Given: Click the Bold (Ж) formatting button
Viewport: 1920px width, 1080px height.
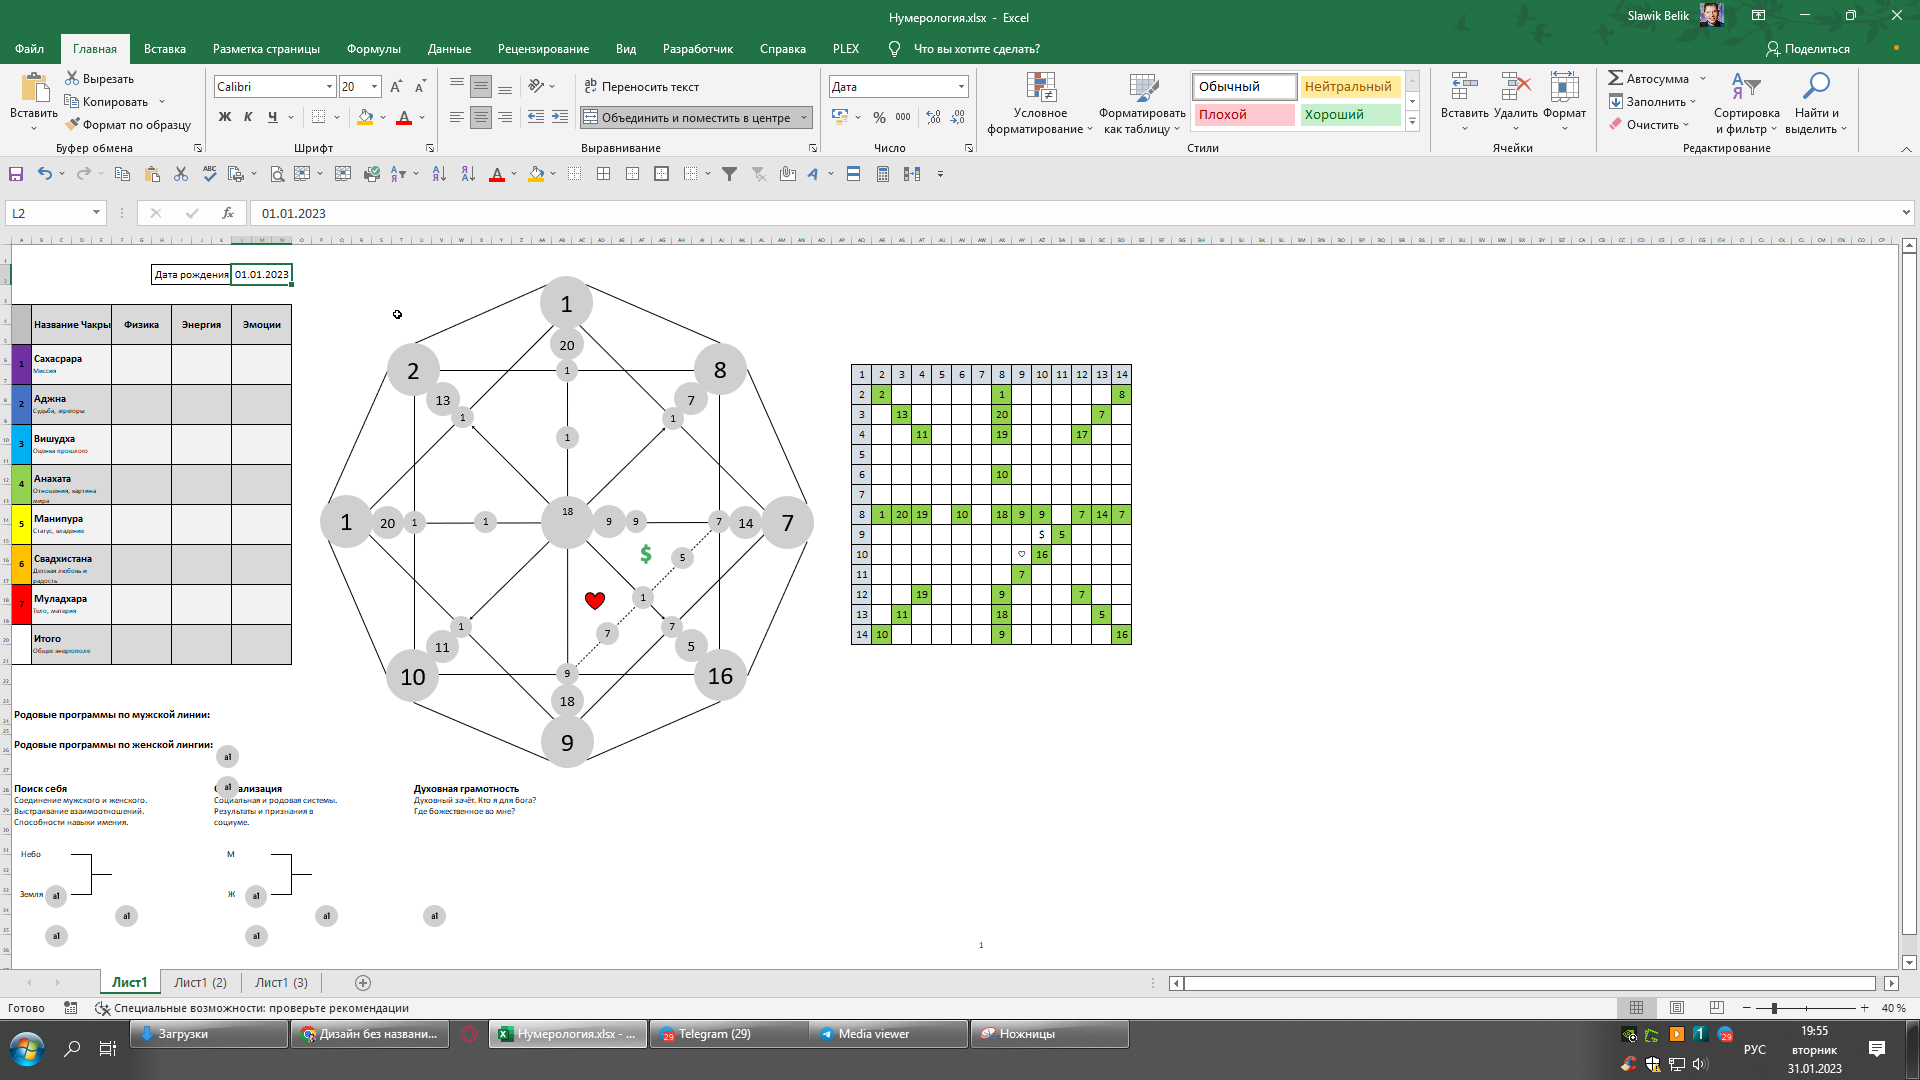Looking at the screenshot, I should point(225,117).
